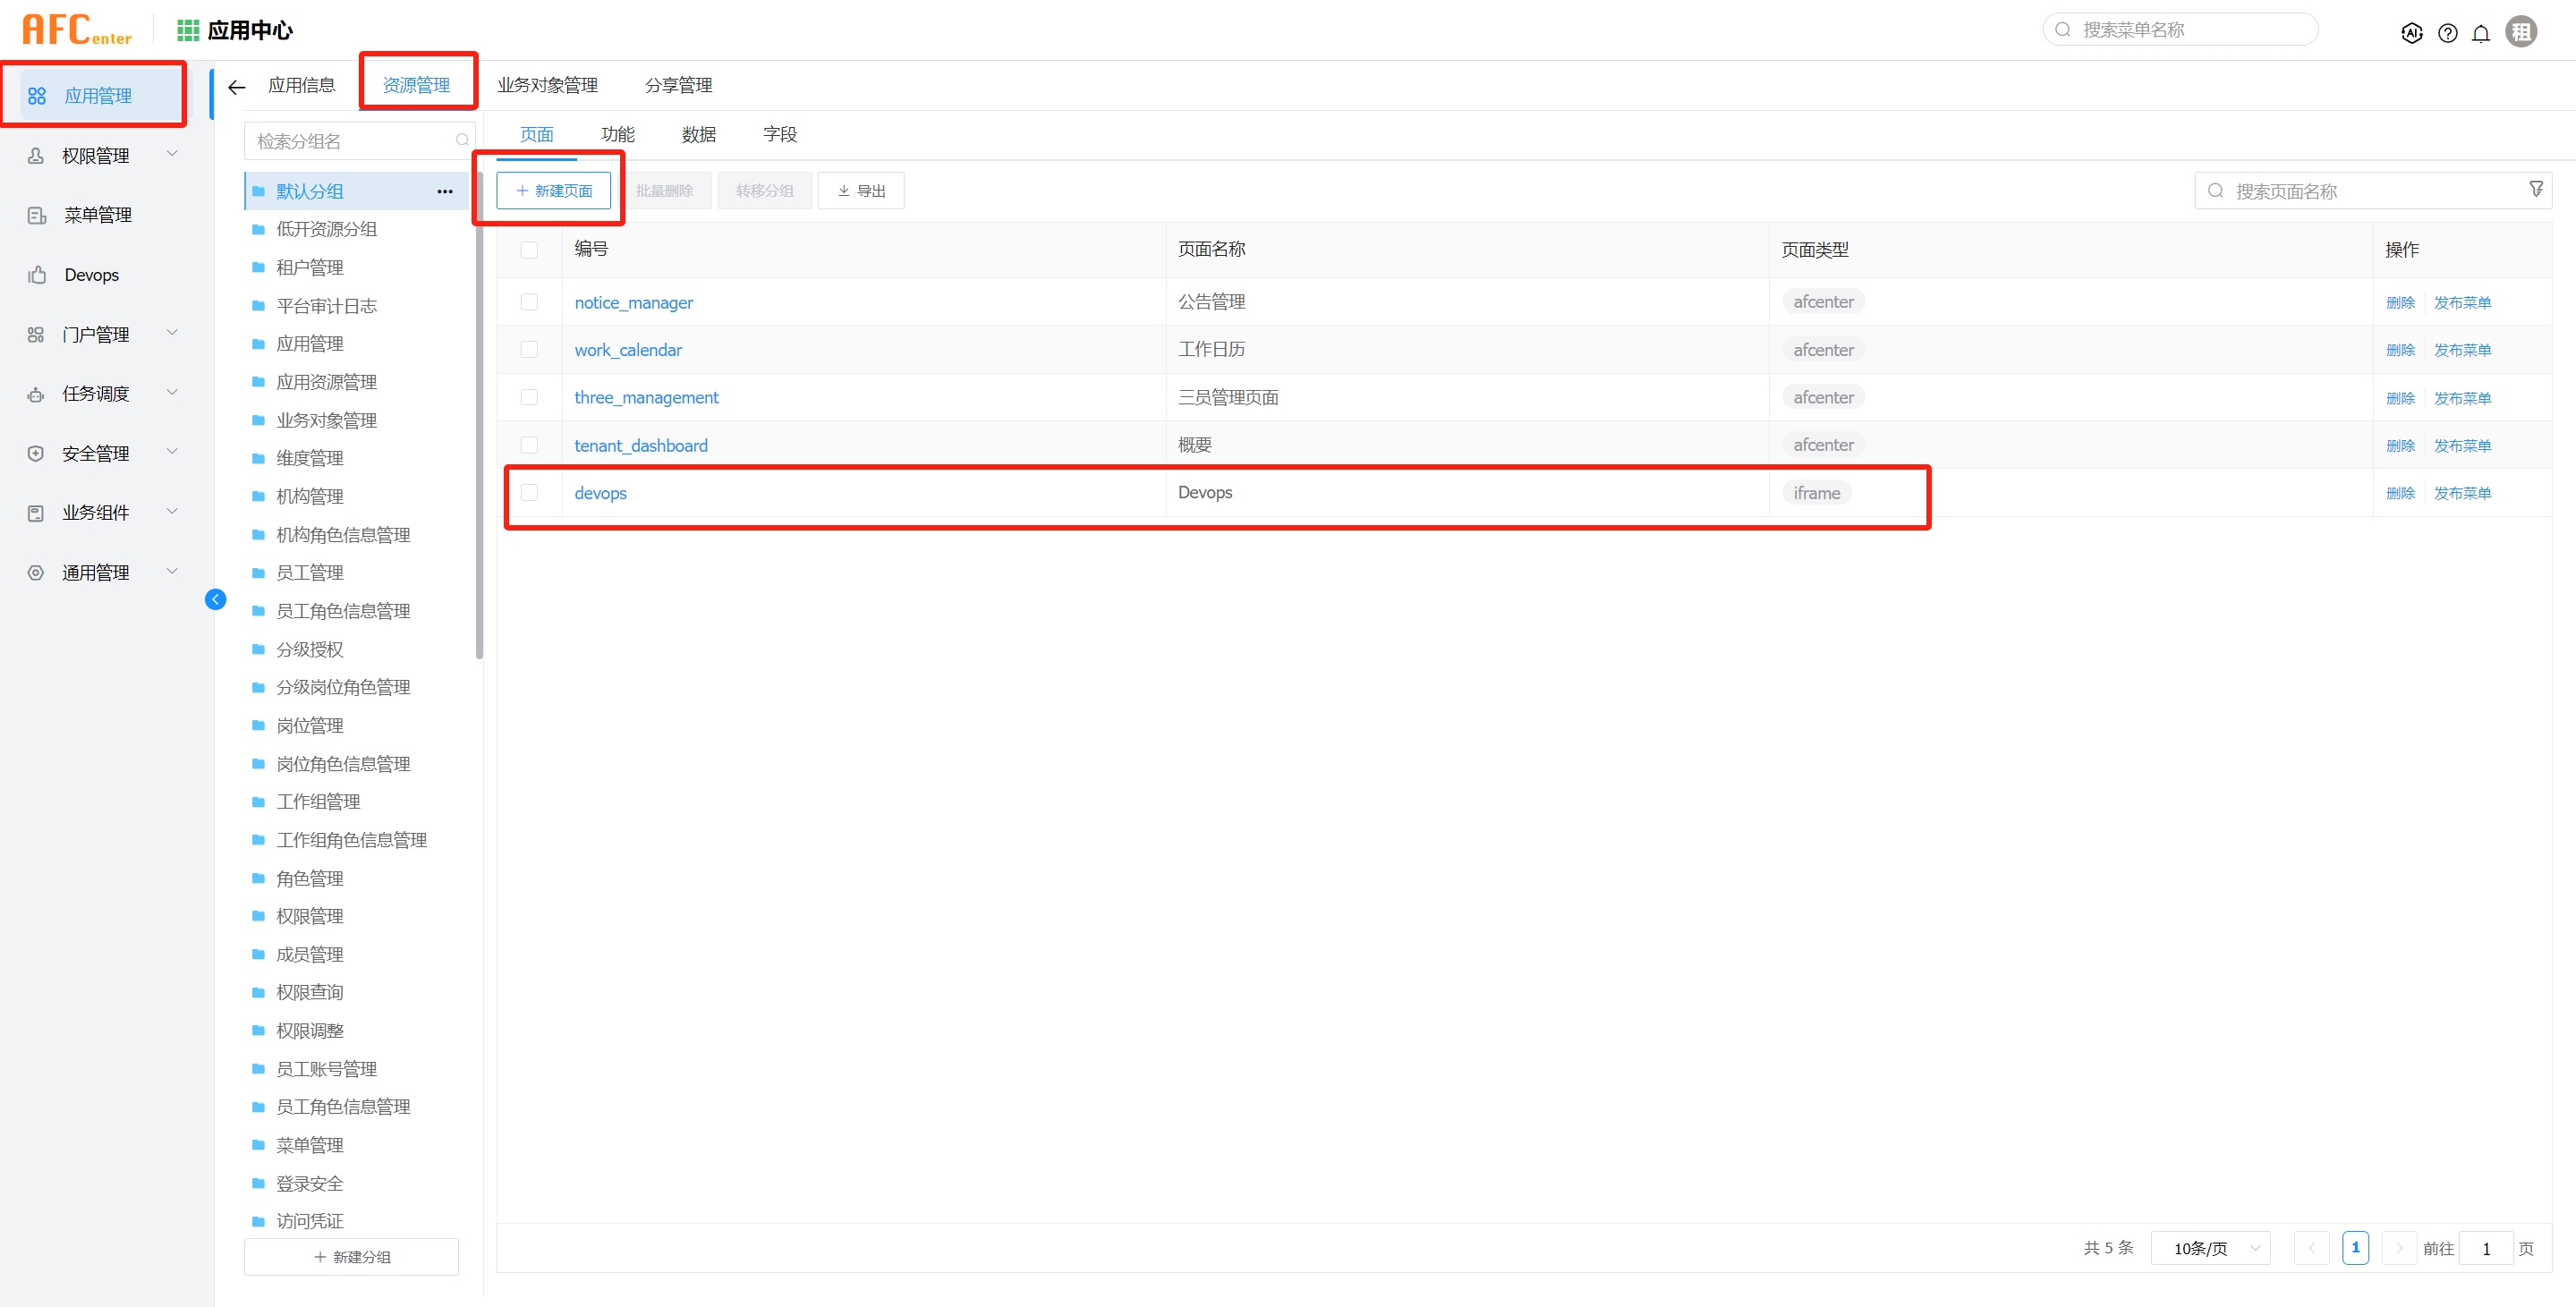Click the 应用中心 grid icon

point(187,30)
